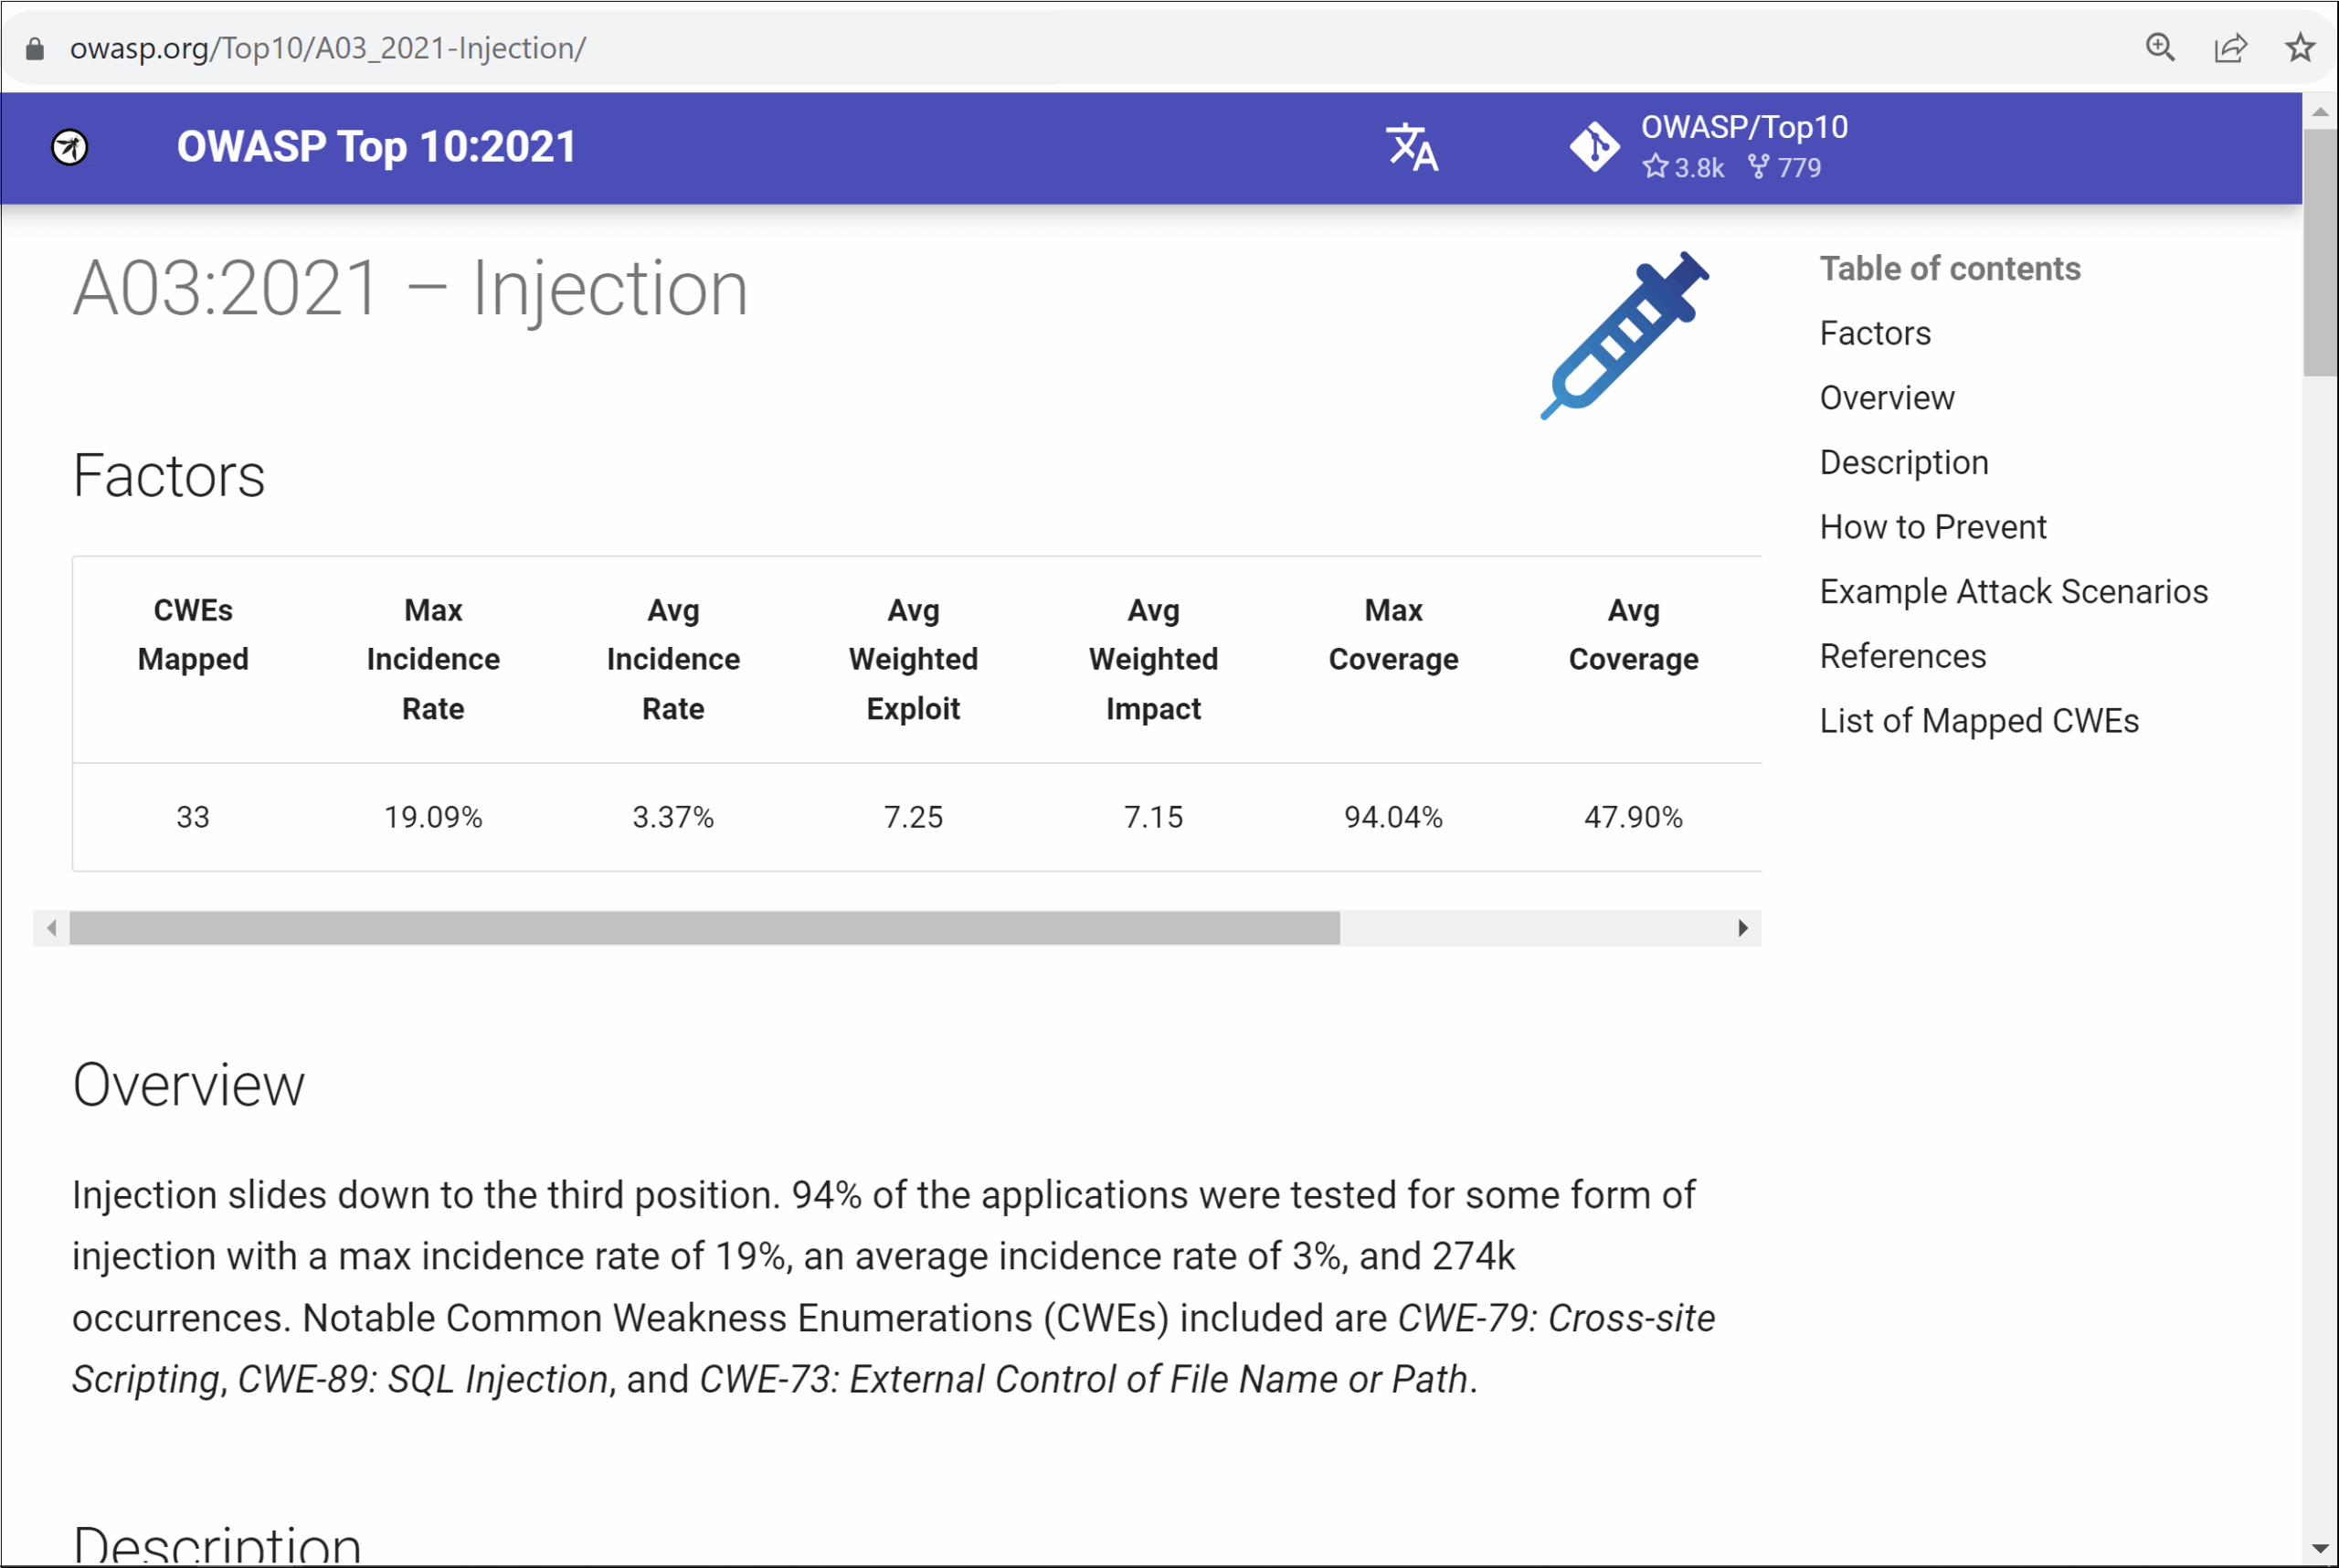
Task: Open Example Attack Scenarios
Action: click(2013, 591)
